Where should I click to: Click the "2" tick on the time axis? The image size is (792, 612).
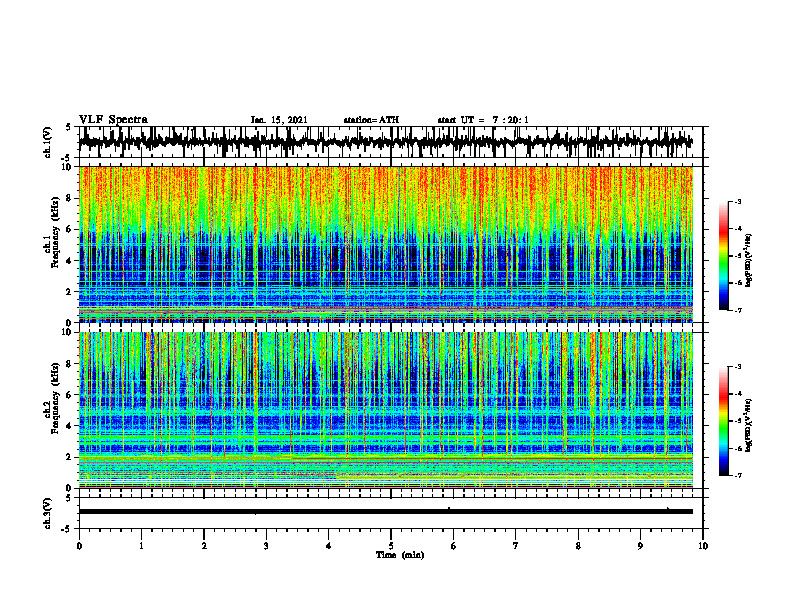[204, 546]
